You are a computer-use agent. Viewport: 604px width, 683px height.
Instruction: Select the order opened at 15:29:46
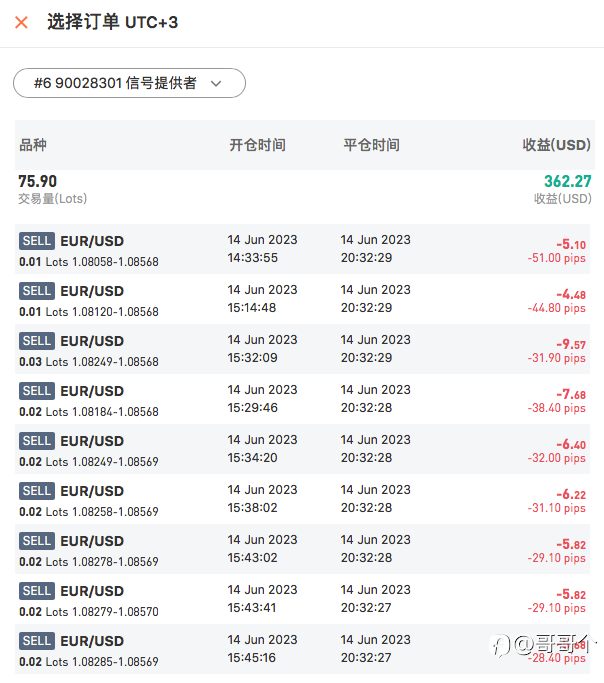[x=302, y=399]
